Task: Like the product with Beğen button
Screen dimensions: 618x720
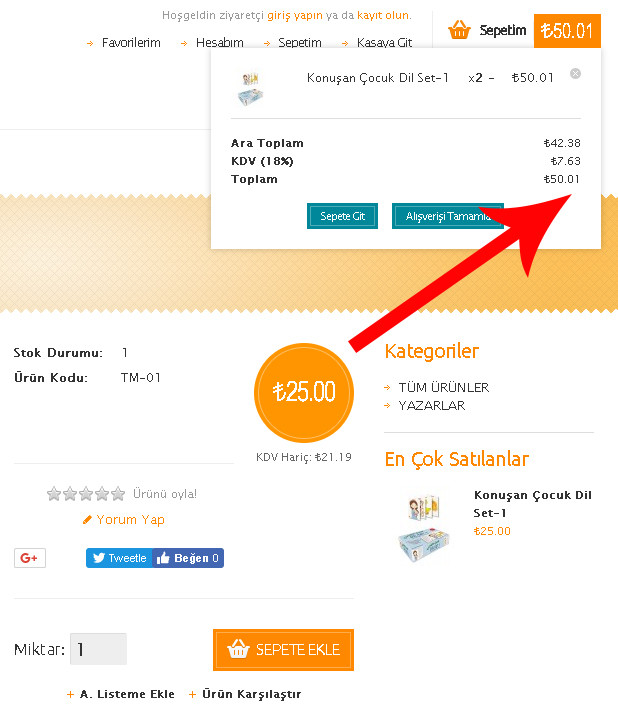Action: point(188,558)
